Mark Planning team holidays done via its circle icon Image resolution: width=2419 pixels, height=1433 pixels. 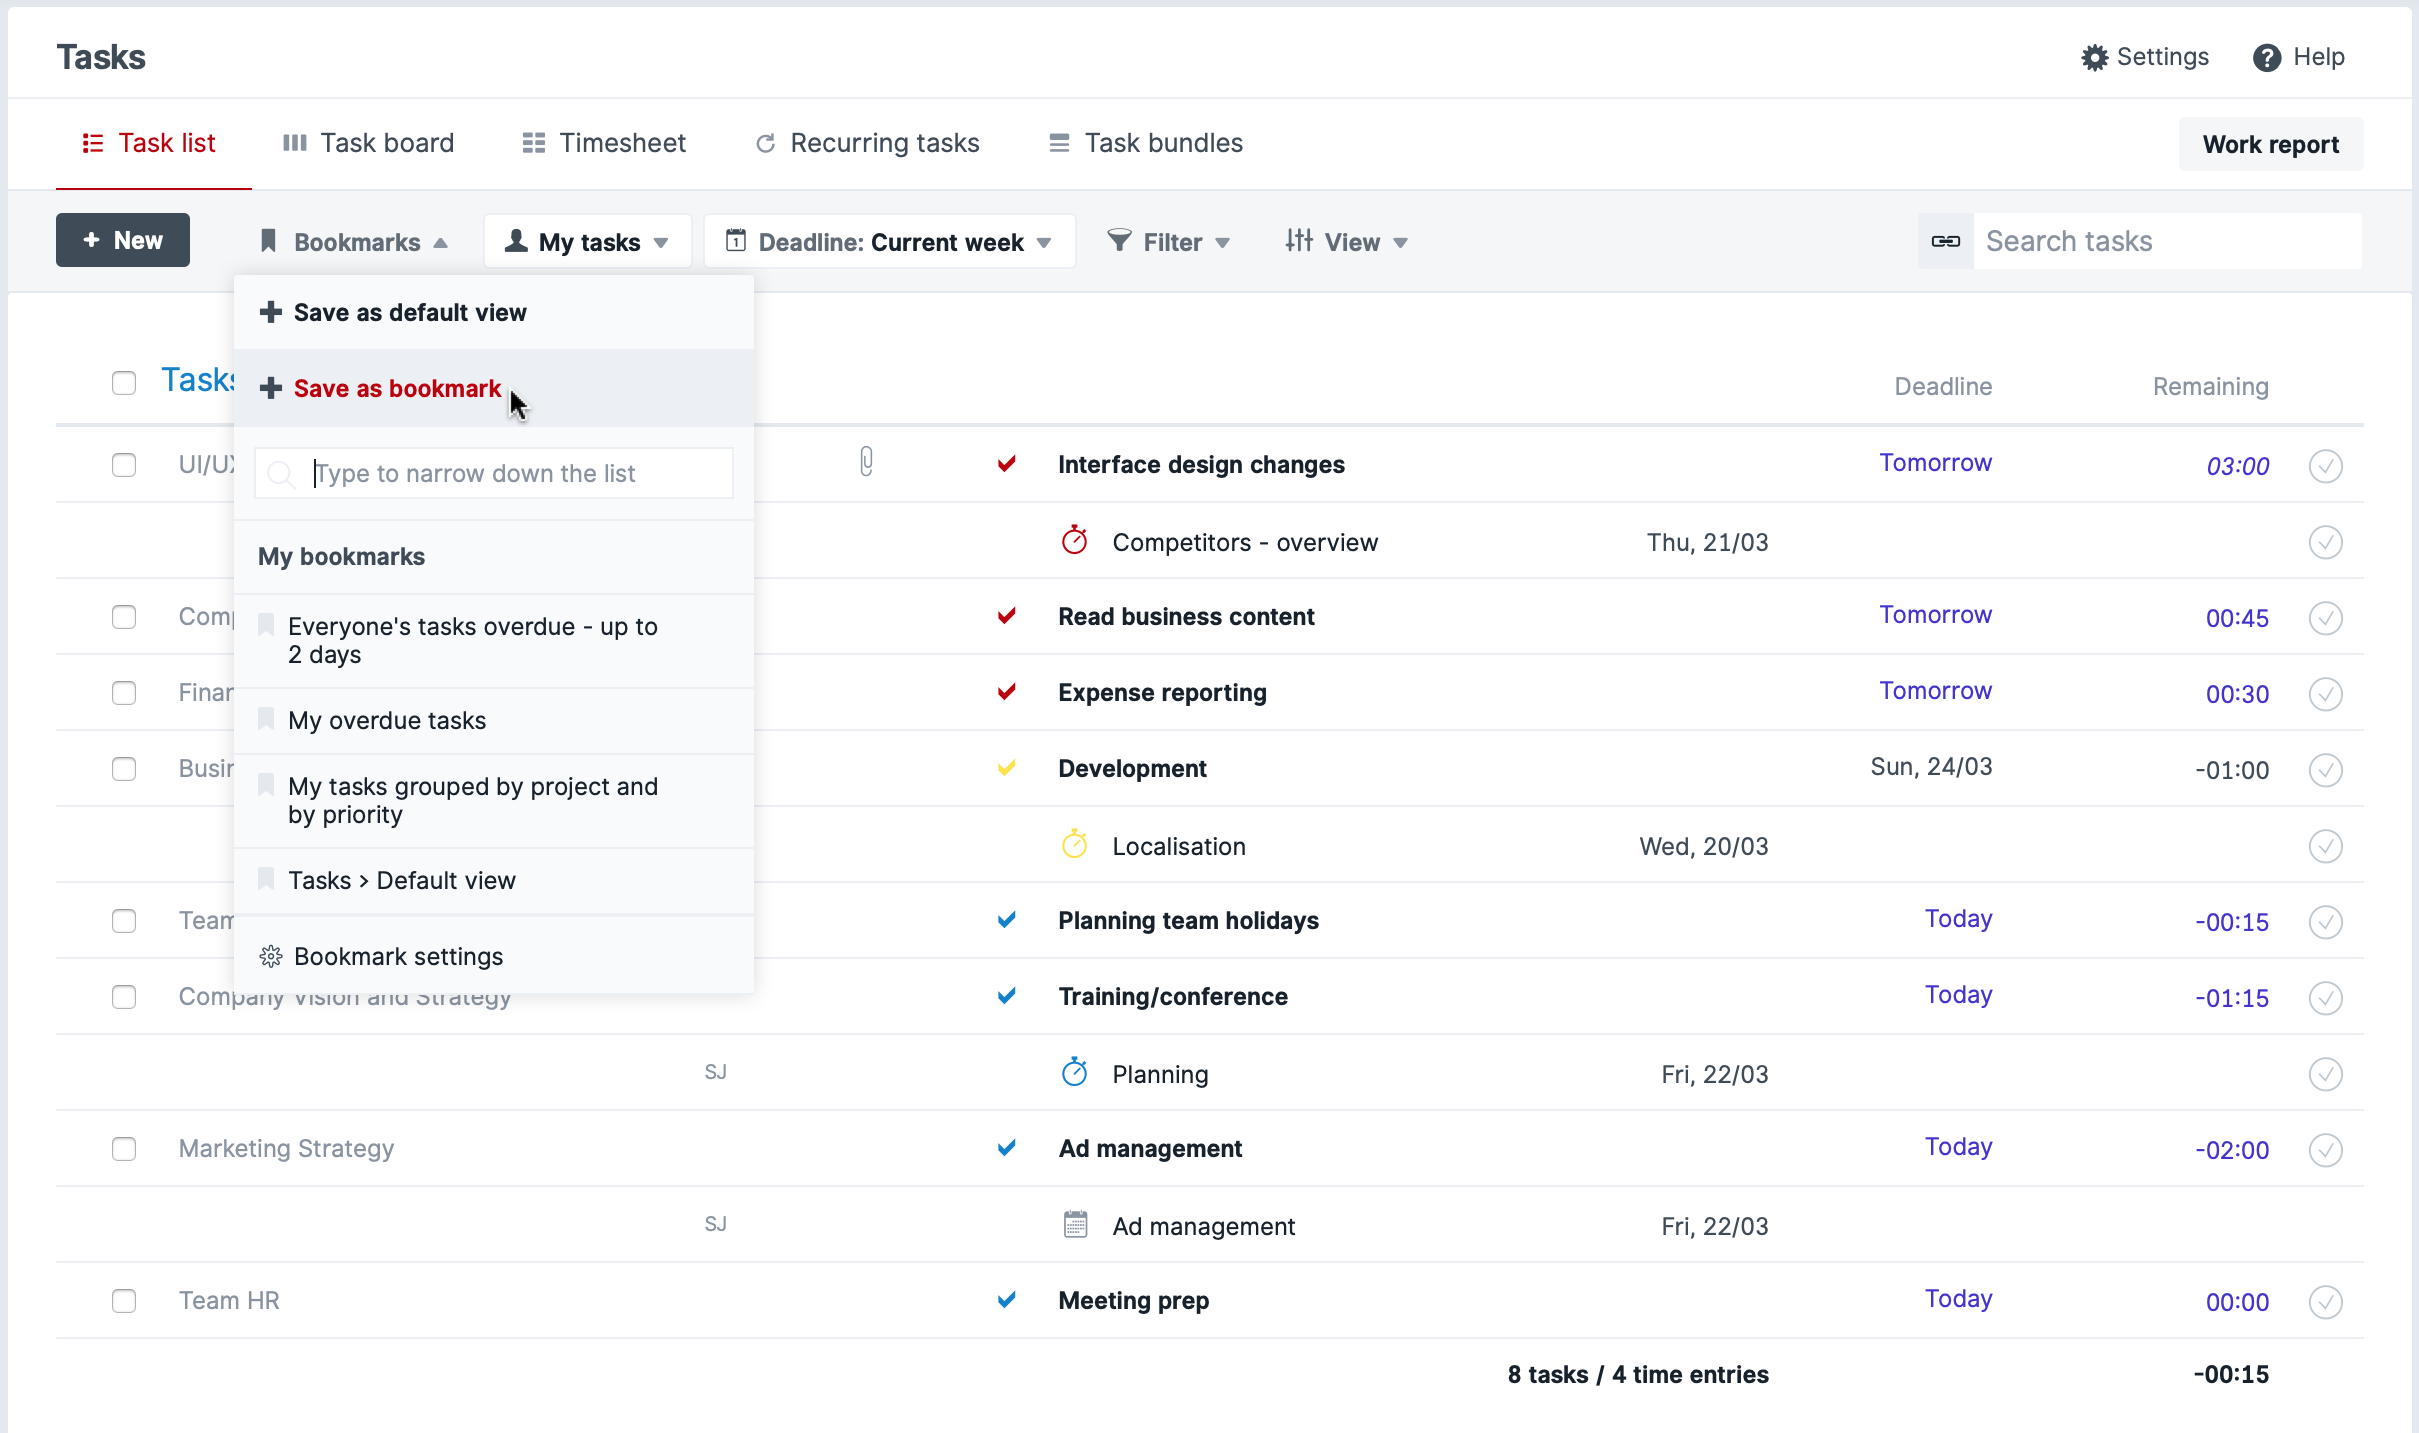point(2325,922)
